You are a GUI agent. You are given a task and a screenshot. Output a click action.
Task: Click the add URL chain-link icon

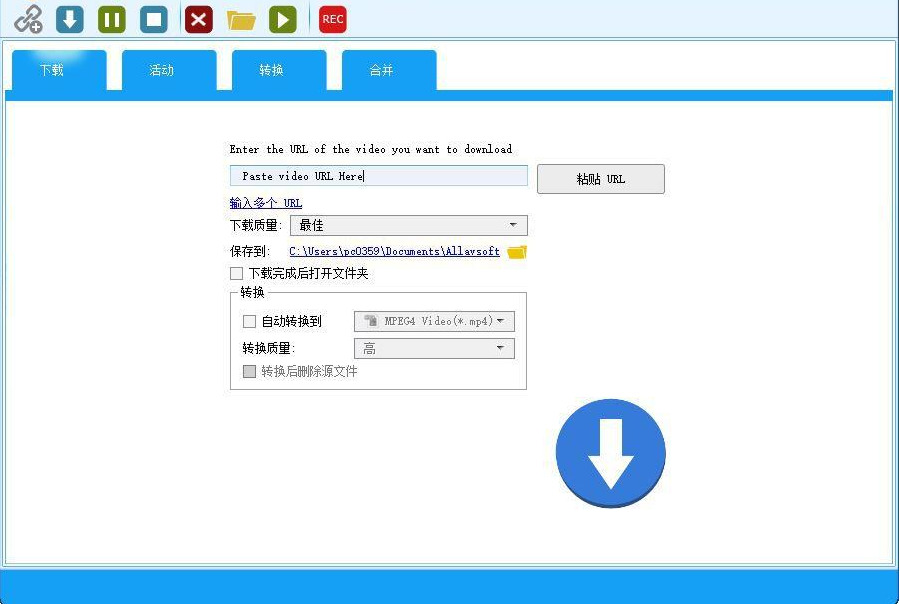(28, 19)
